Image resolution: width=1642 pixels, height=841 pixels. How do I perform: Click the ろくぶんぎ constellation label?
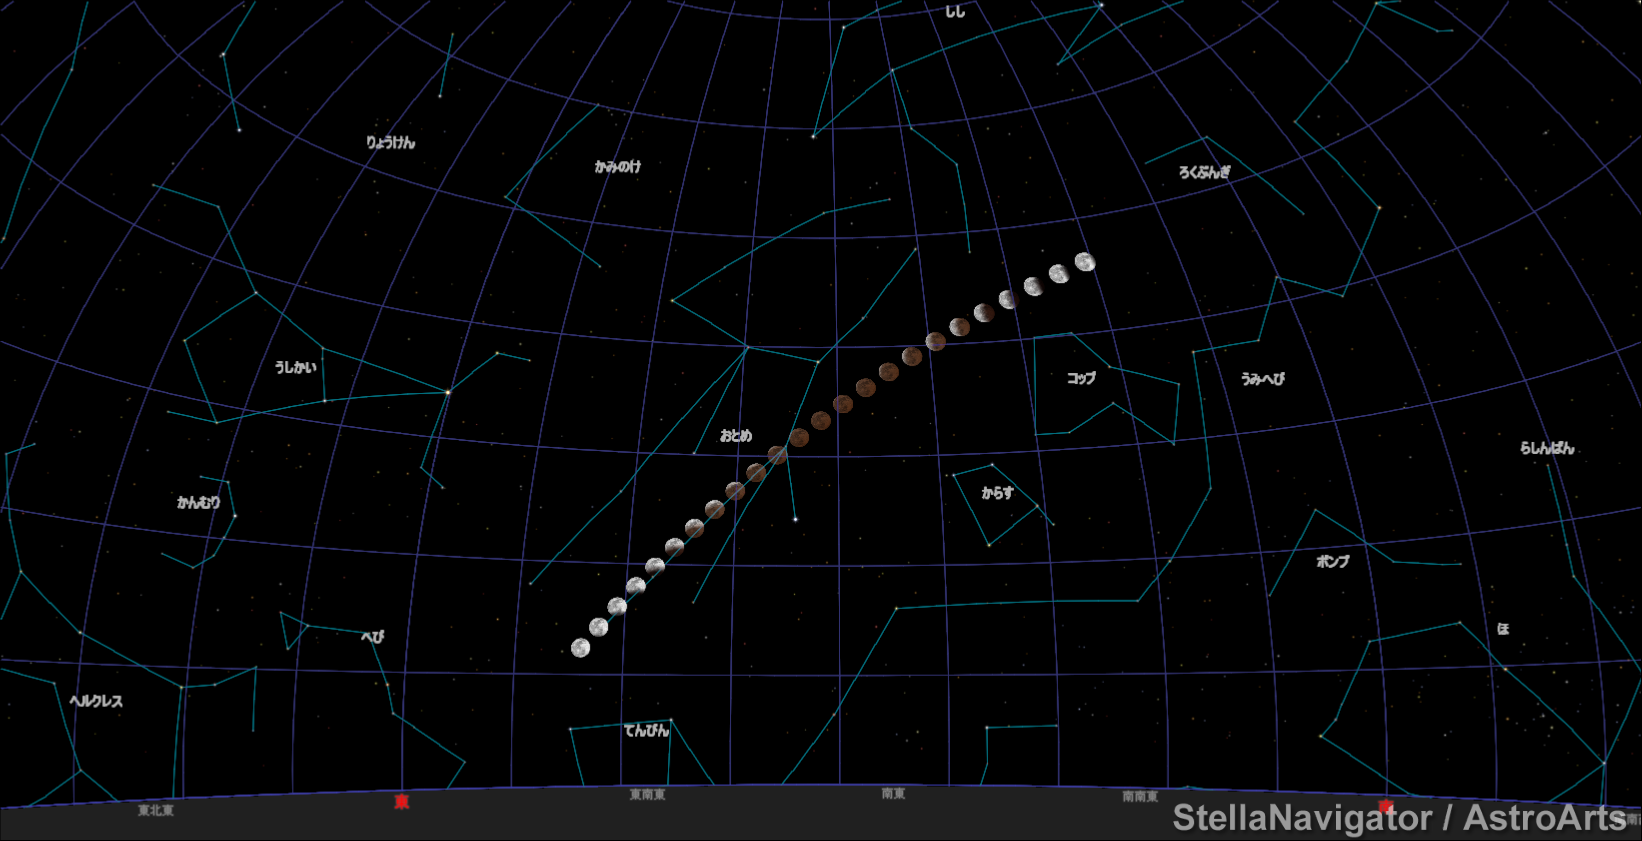1204,172
